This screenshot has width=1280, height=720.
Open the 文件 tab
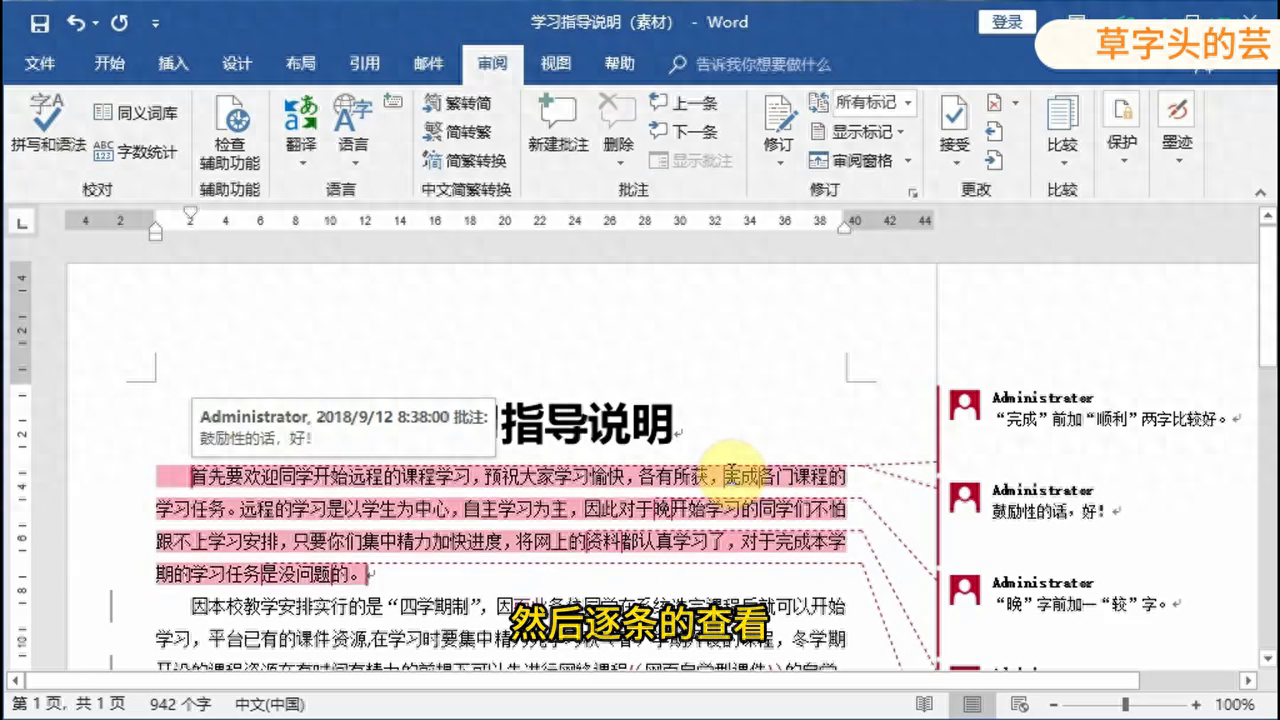pyautogui.click(x=39, y=64)
